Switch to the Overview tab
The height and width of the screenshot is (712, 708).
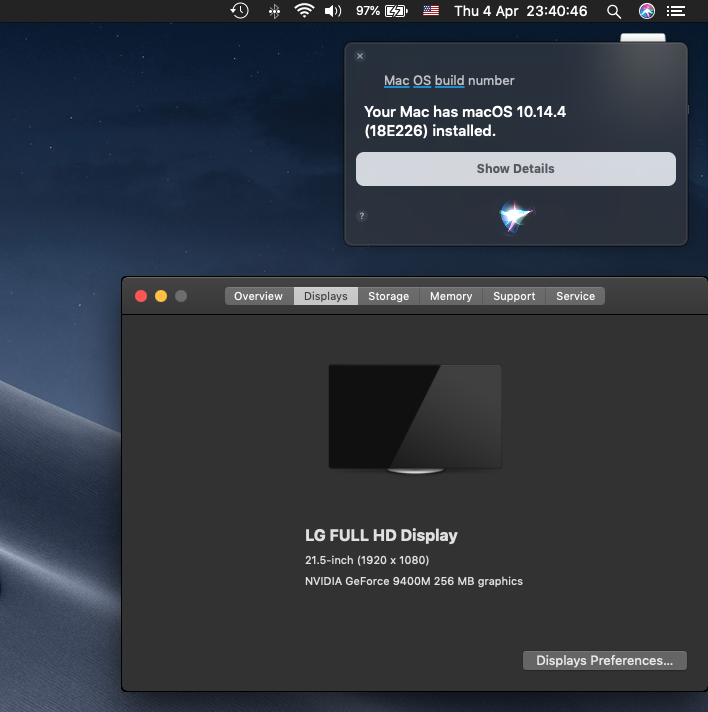point(258,296)
